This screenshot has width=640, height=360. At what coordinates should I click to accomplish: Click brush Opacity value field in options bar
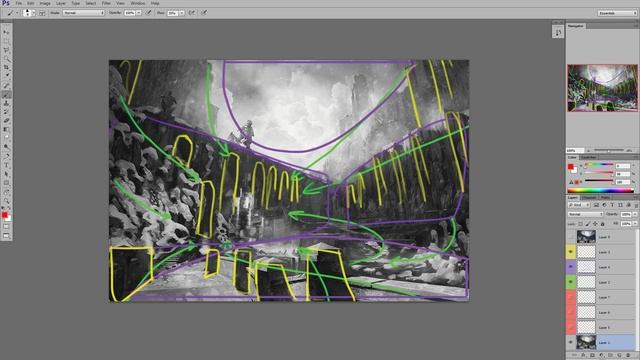pos(130,13)
